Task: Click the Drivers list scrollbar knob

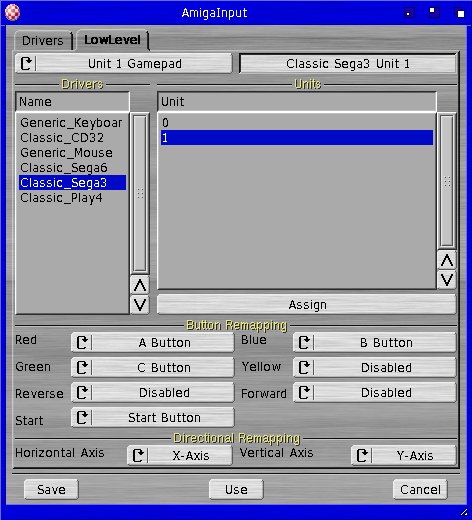Action: click(x=140, y=193)
